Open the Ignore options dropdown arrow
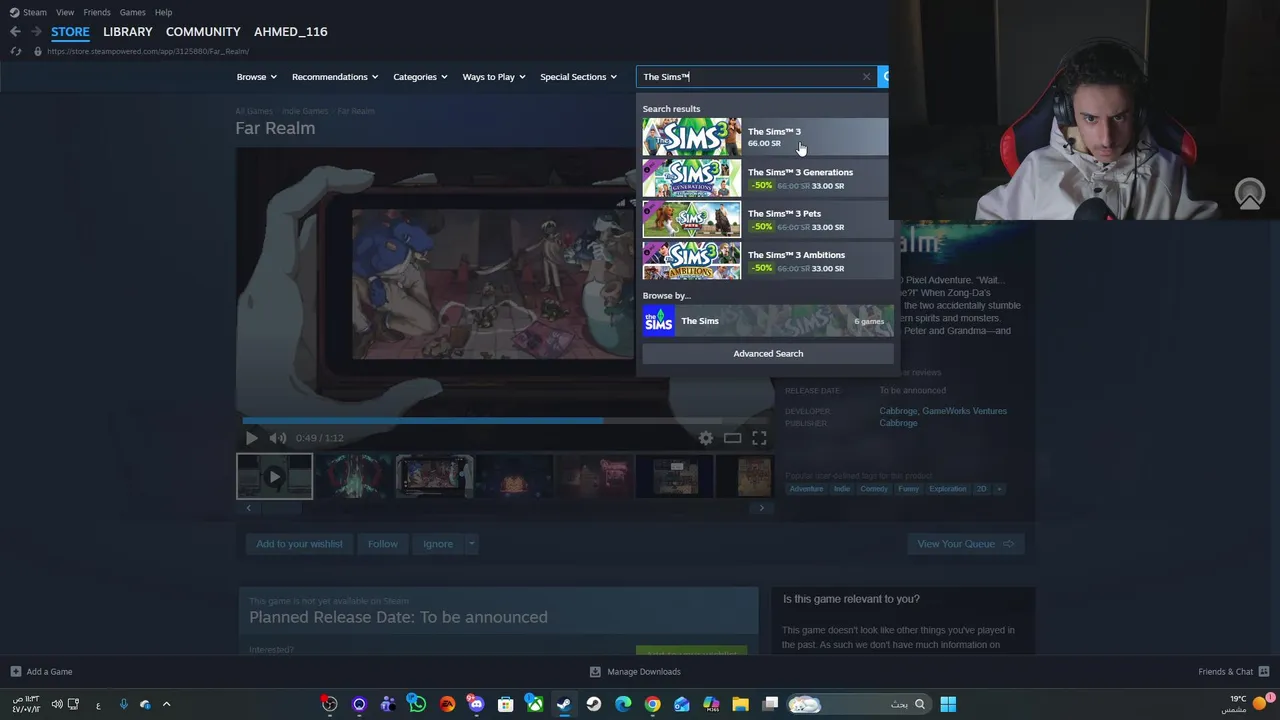 [x=471, y=544]
